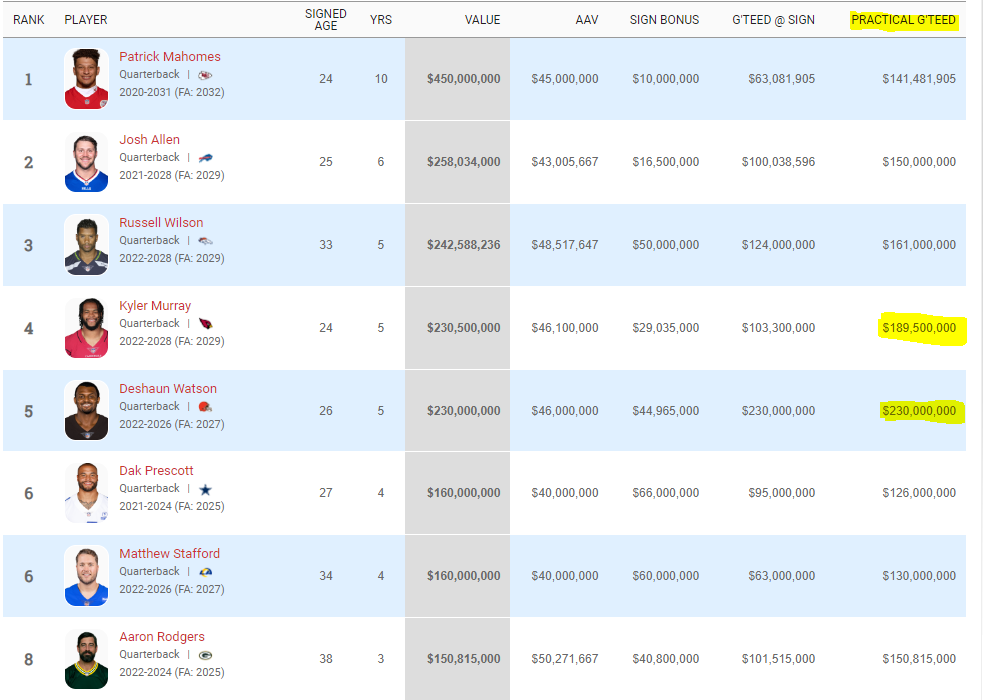Click the Buffalo Bills logo beside Josh Allen
This screenshot has width=983, height=700.
[x=205, y=158]
